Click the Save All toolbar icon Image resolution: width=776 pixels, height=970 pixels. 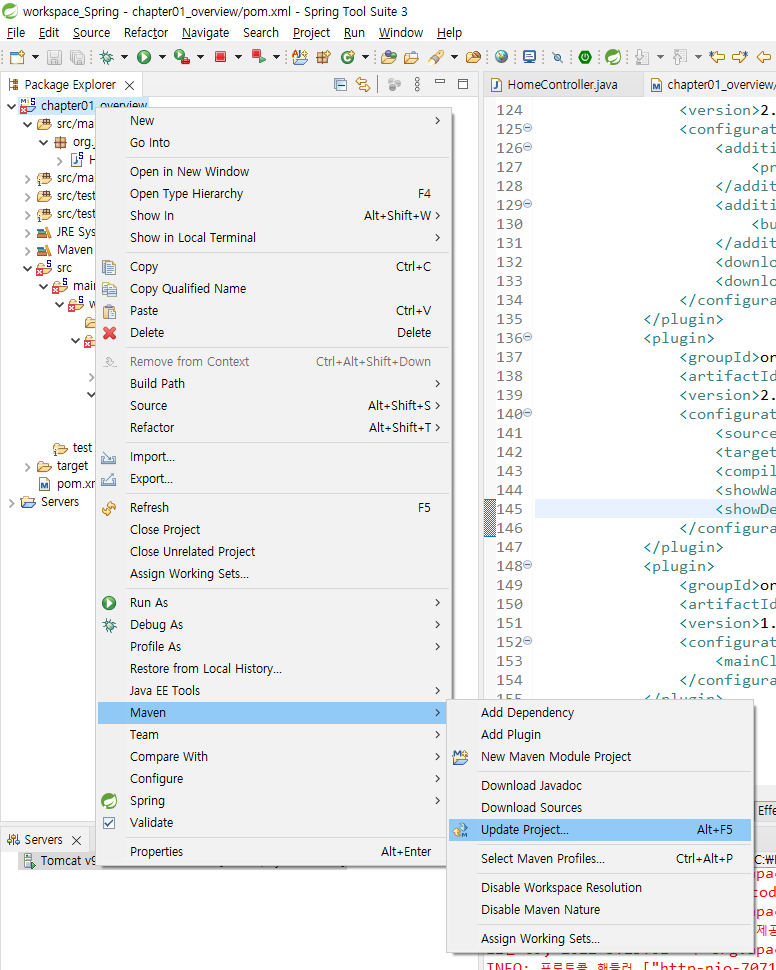[x=77, y=57]
